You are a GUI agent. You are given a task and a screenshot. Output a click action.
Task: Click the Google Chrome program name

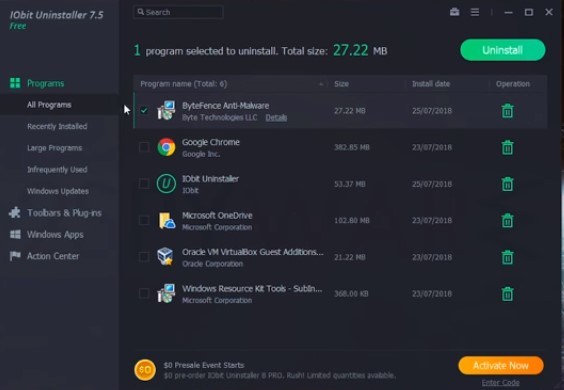pos(211,142)
